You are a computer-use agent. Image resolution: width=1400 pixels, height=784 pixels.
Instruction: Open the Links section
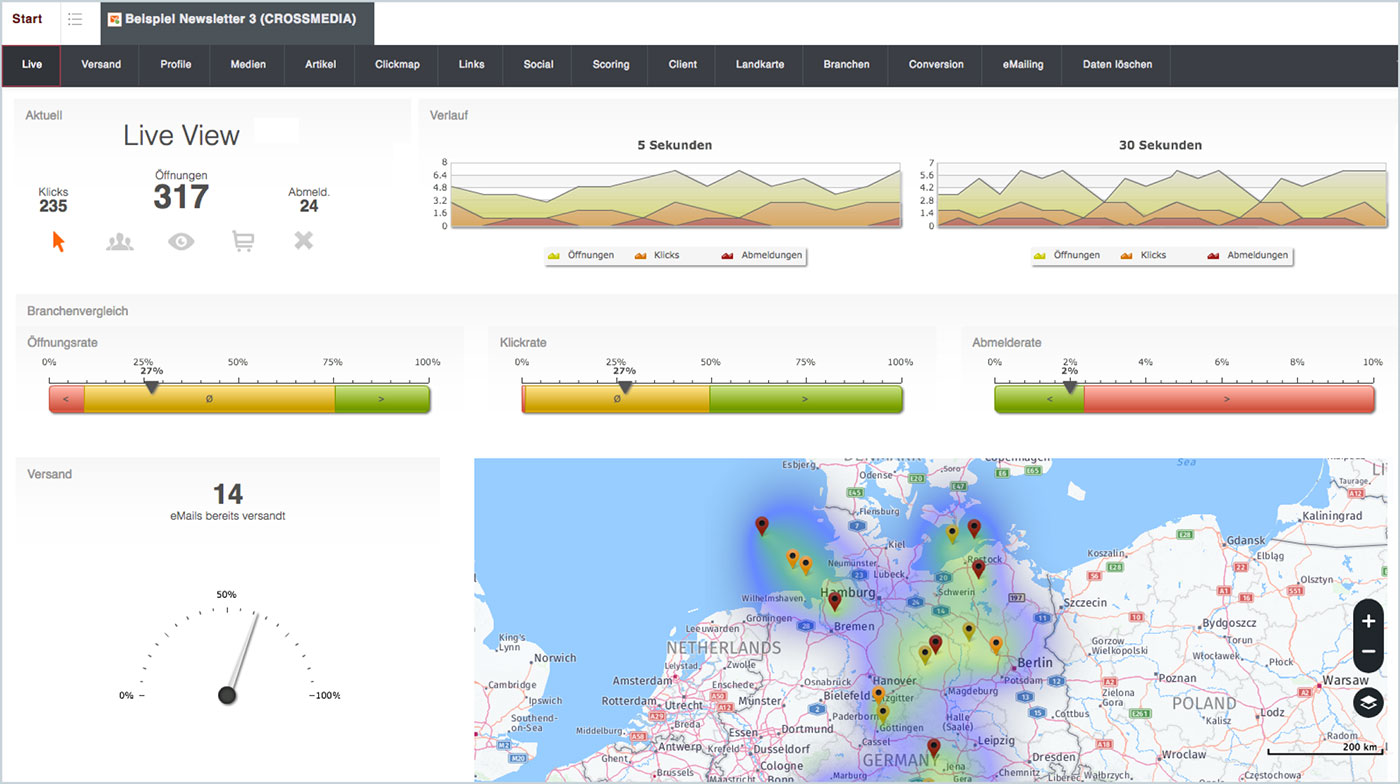pos(471,65)
